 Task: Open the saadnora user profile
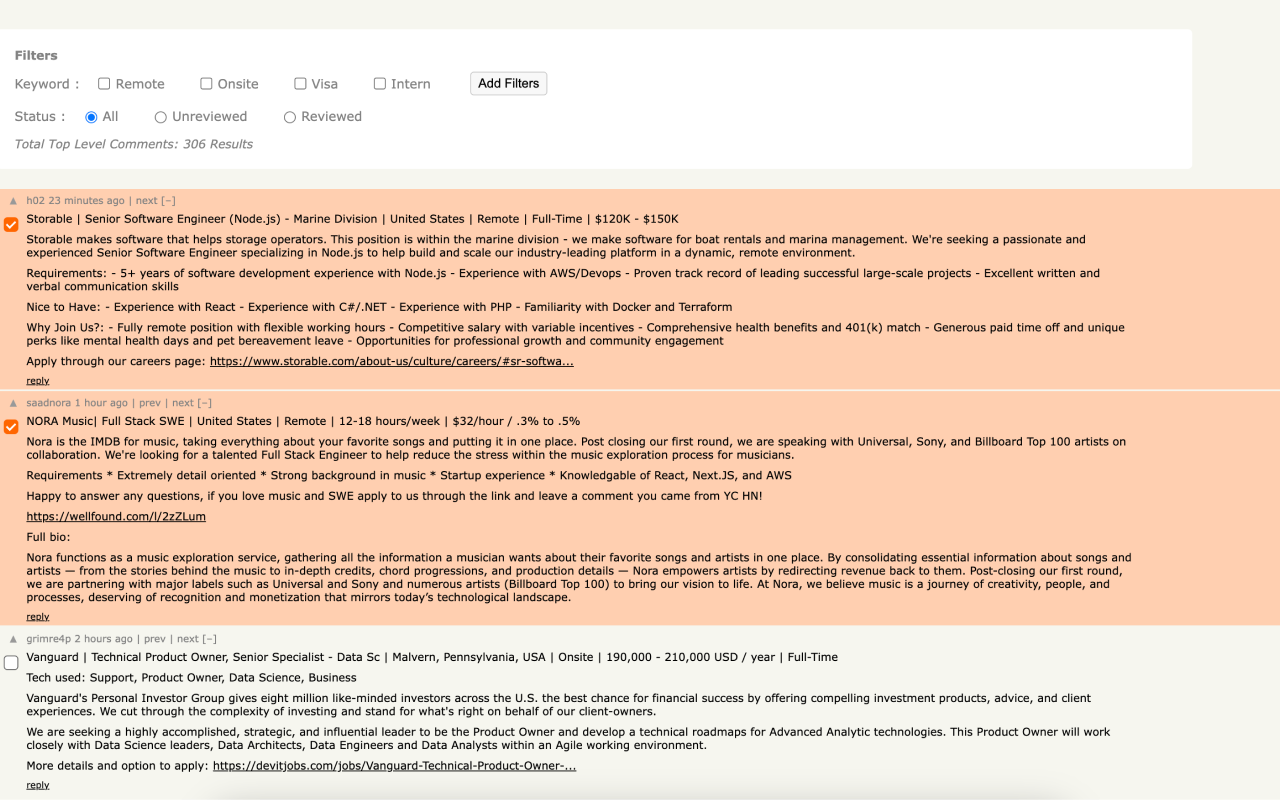[49, 403]
